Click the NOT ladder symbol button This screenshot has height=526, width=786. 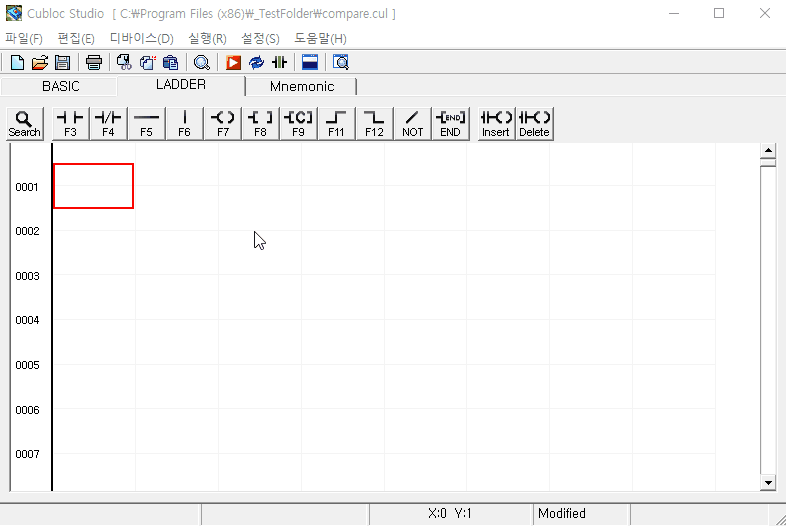tap(412, 123)
